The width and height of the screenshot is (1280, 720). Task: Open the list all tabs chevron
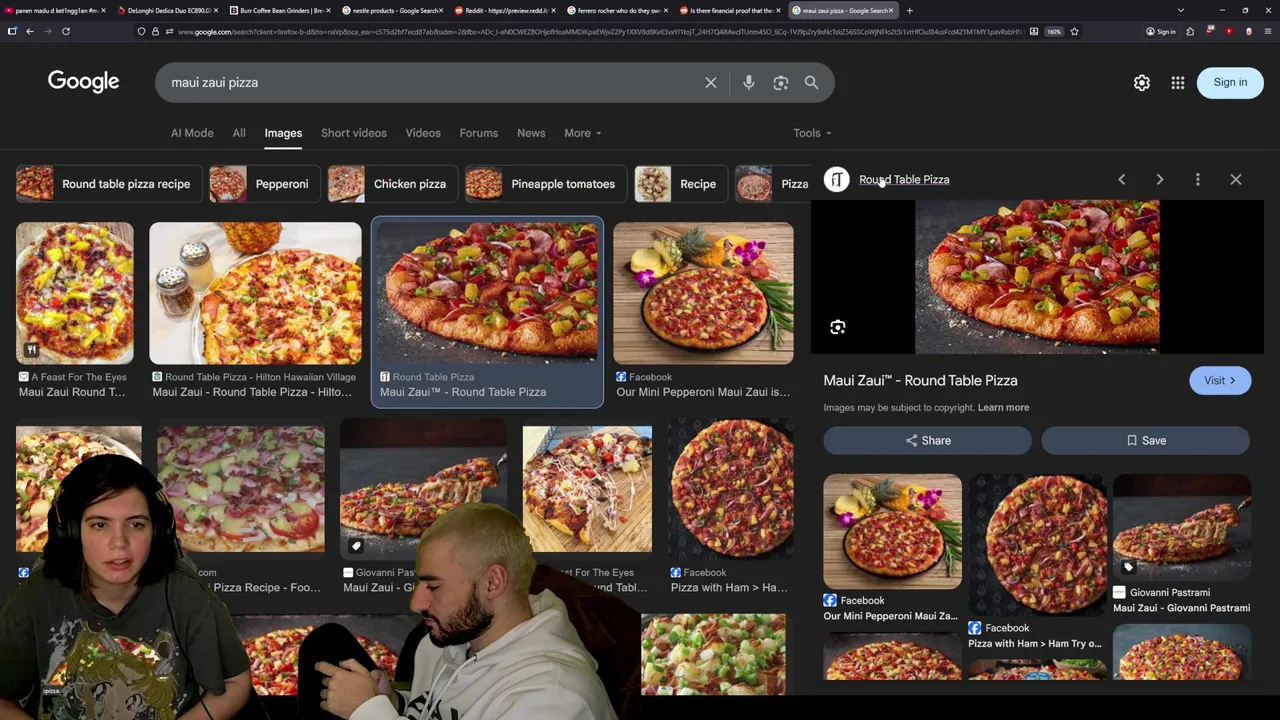pos(1181,10)
